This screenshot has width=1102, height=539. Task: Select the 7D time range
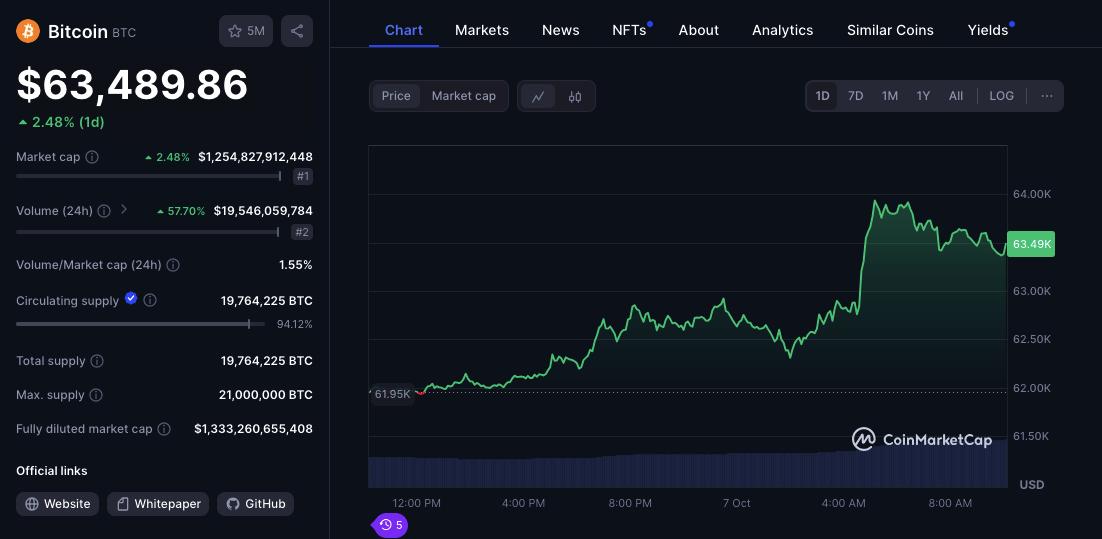tap(855, 96)
